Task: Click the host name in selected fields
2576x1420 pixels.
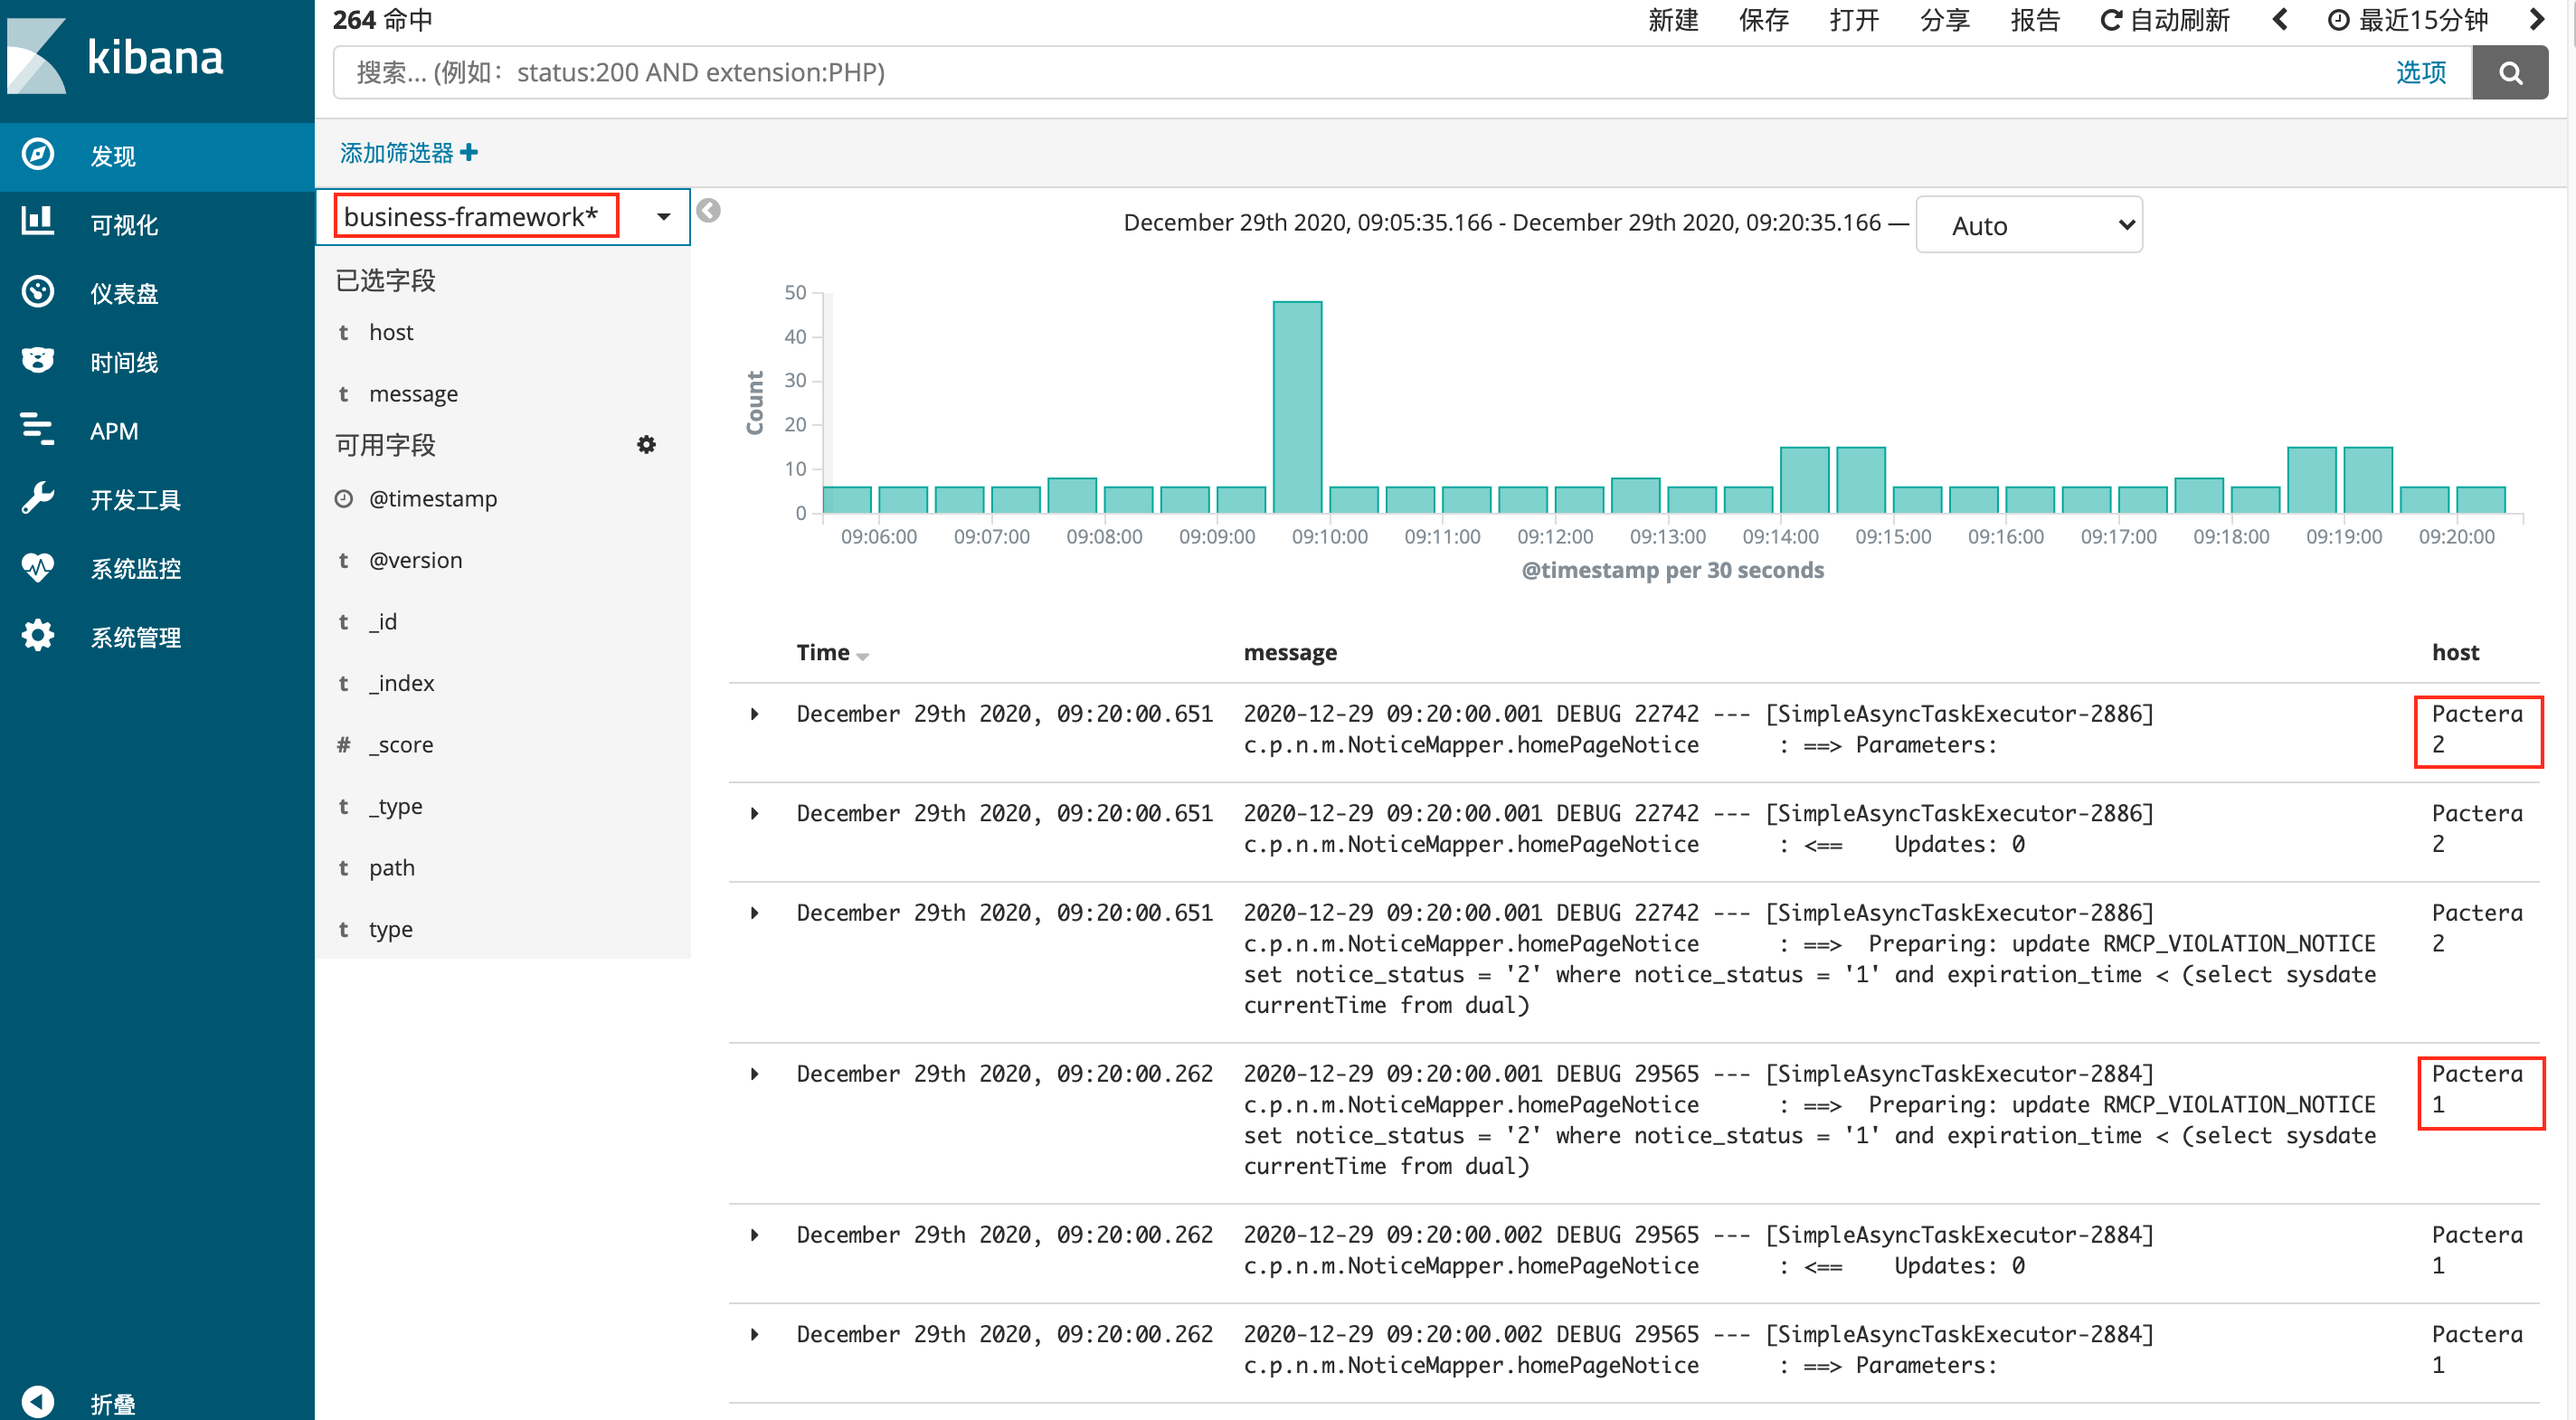Action: (391, 332)
